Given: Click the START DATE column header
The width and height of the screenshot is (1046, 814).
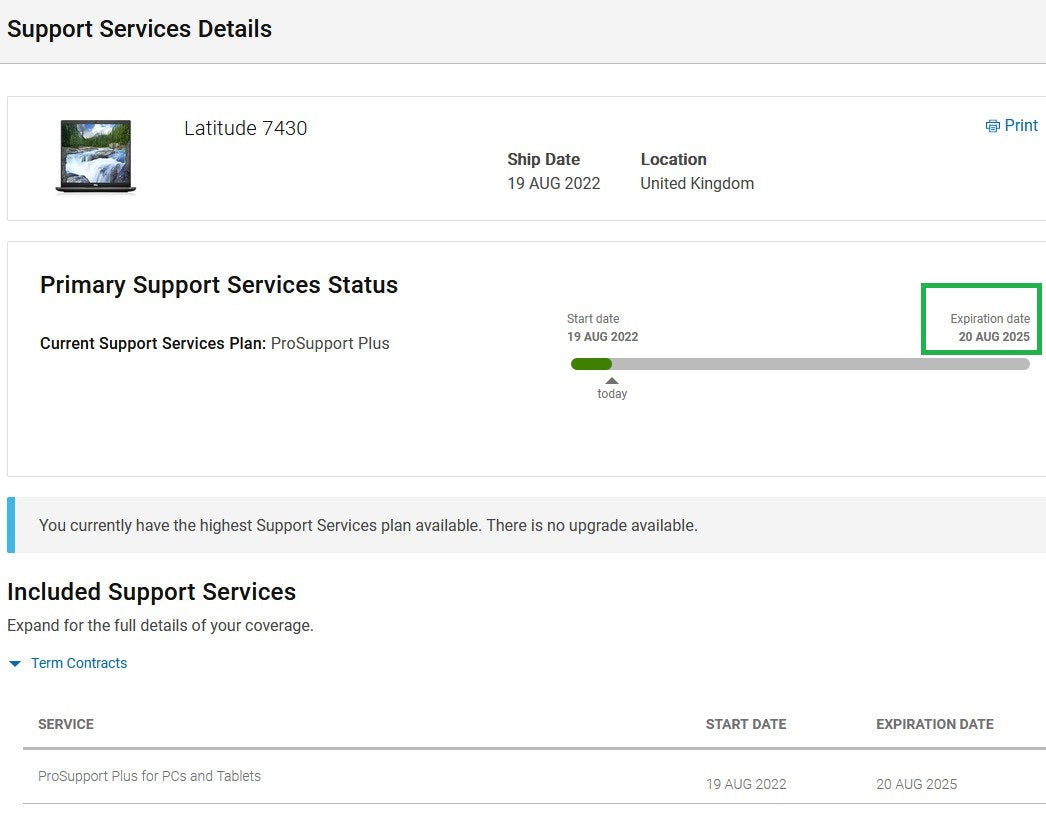Looking at the screenshot, I should tap(746, 724).
